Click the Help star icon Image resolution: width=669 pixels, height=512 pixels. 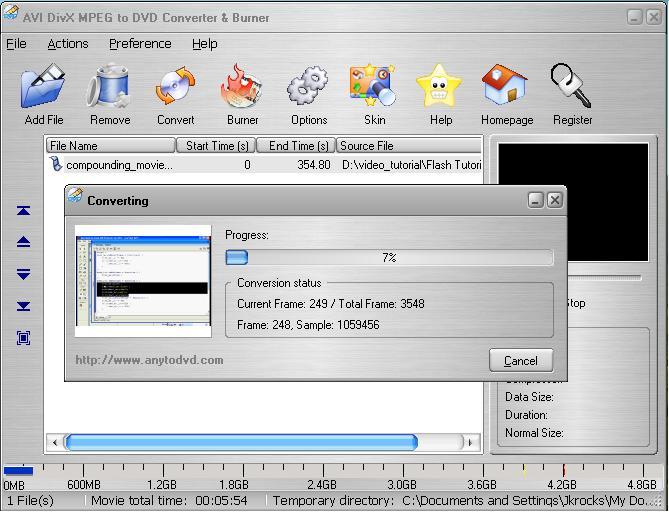[x=439, y=86]
